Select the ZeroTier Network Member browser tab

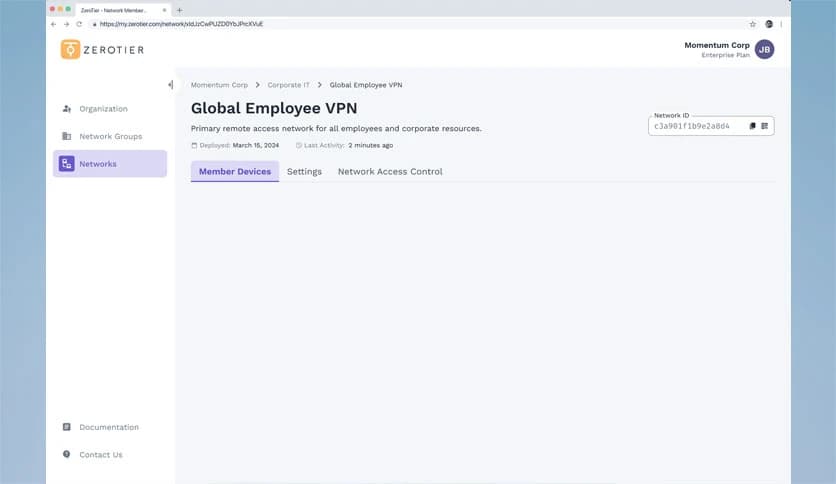123,10
